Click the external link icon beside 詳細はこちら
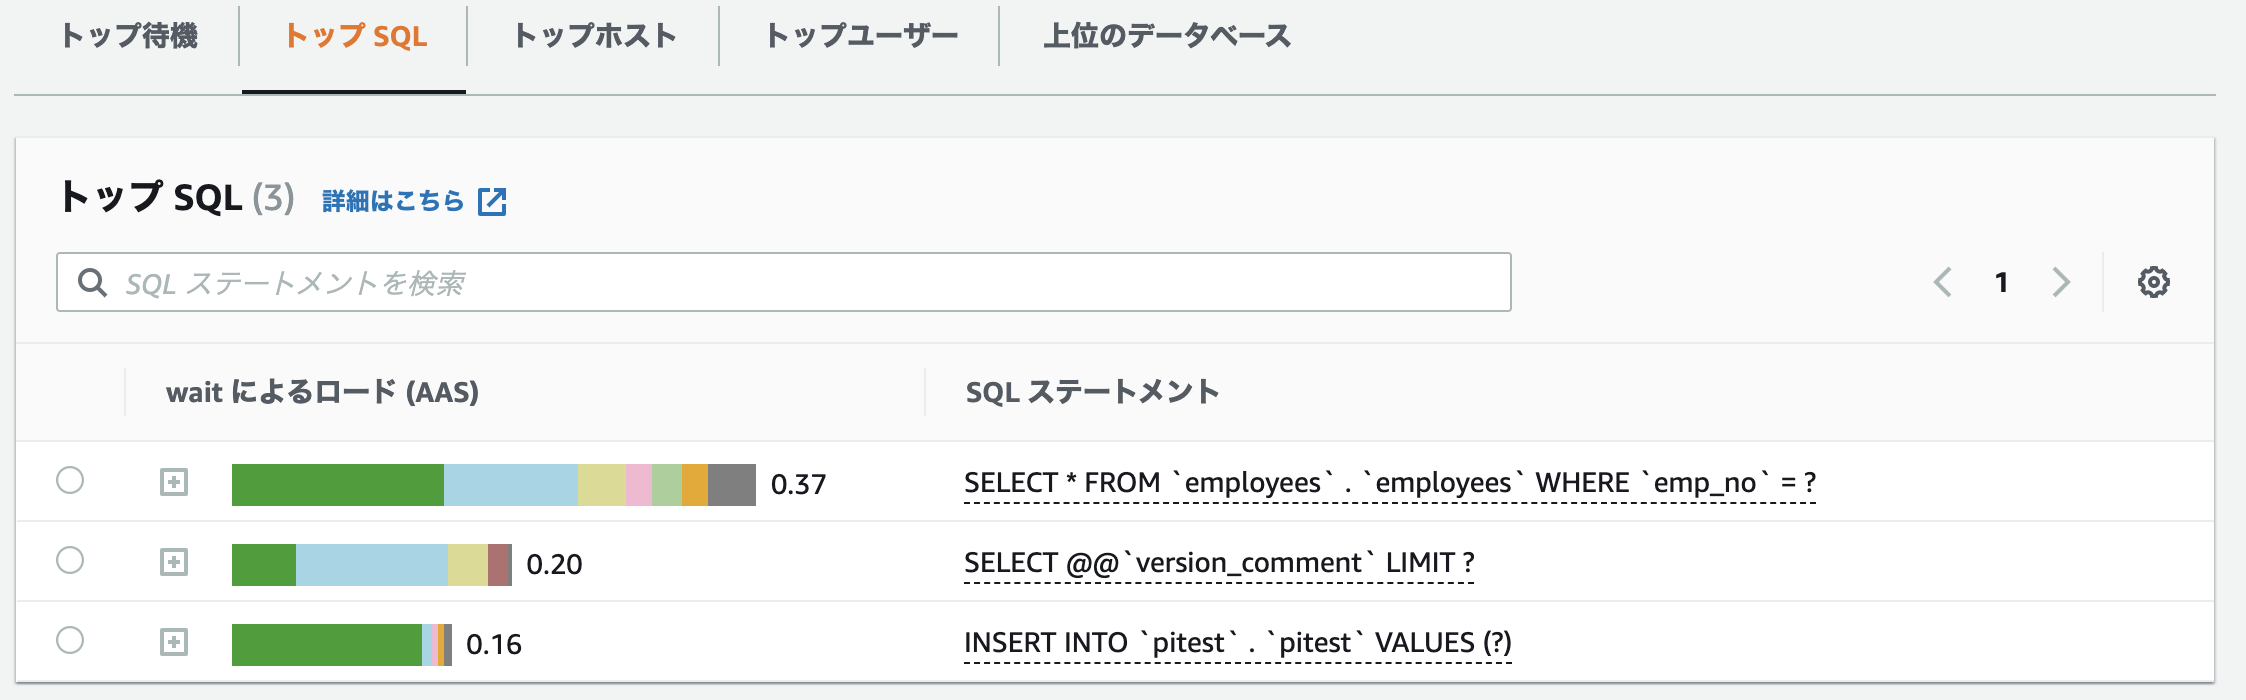The height and width of the screenshot is (700, 2246). pos(492,201)
